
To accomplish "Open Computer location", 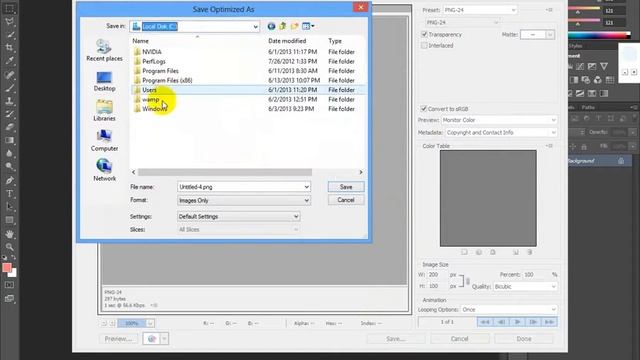I will pyautogui.click(x=104, y=141).
